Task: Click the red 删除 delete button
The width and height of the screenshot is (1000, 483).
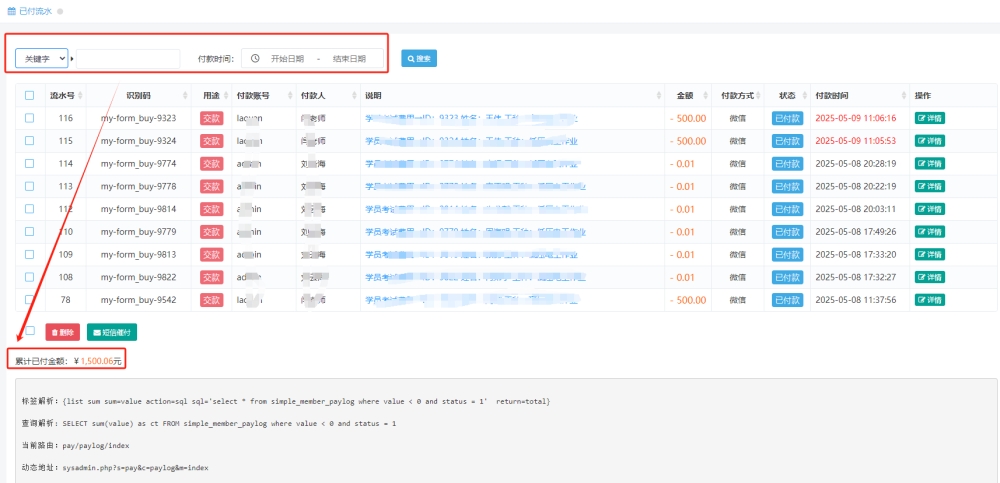Action: point(62,332)
